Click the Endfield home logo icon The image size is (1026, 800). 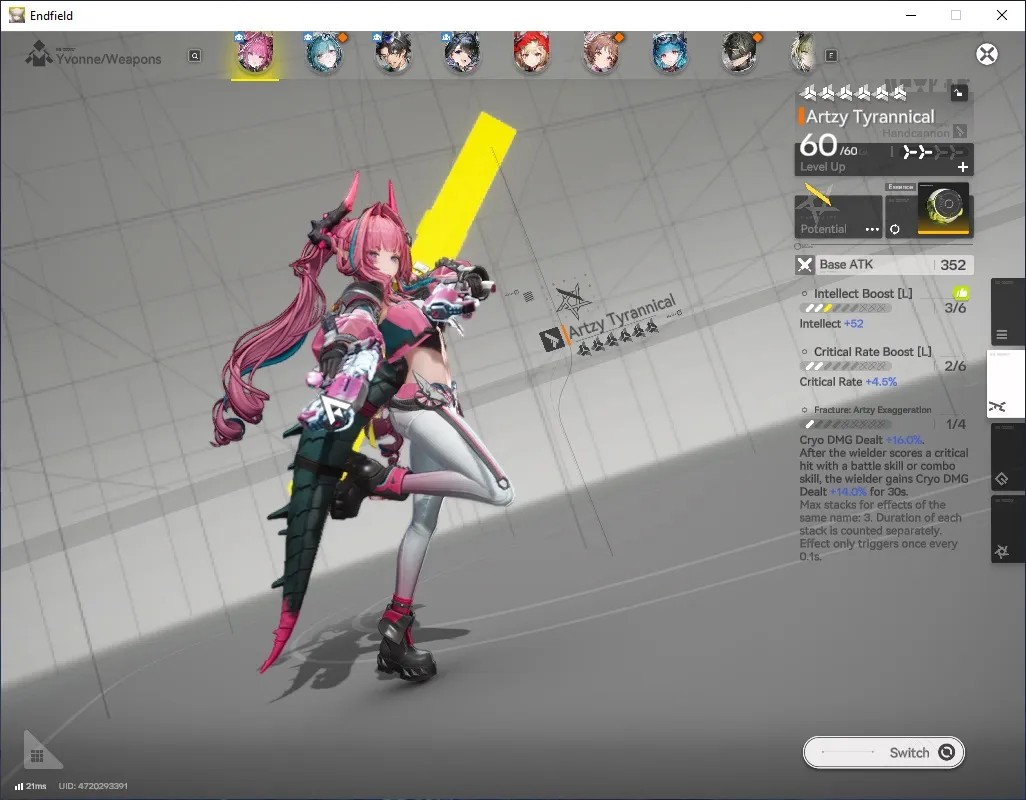click(x=39, y=54)
